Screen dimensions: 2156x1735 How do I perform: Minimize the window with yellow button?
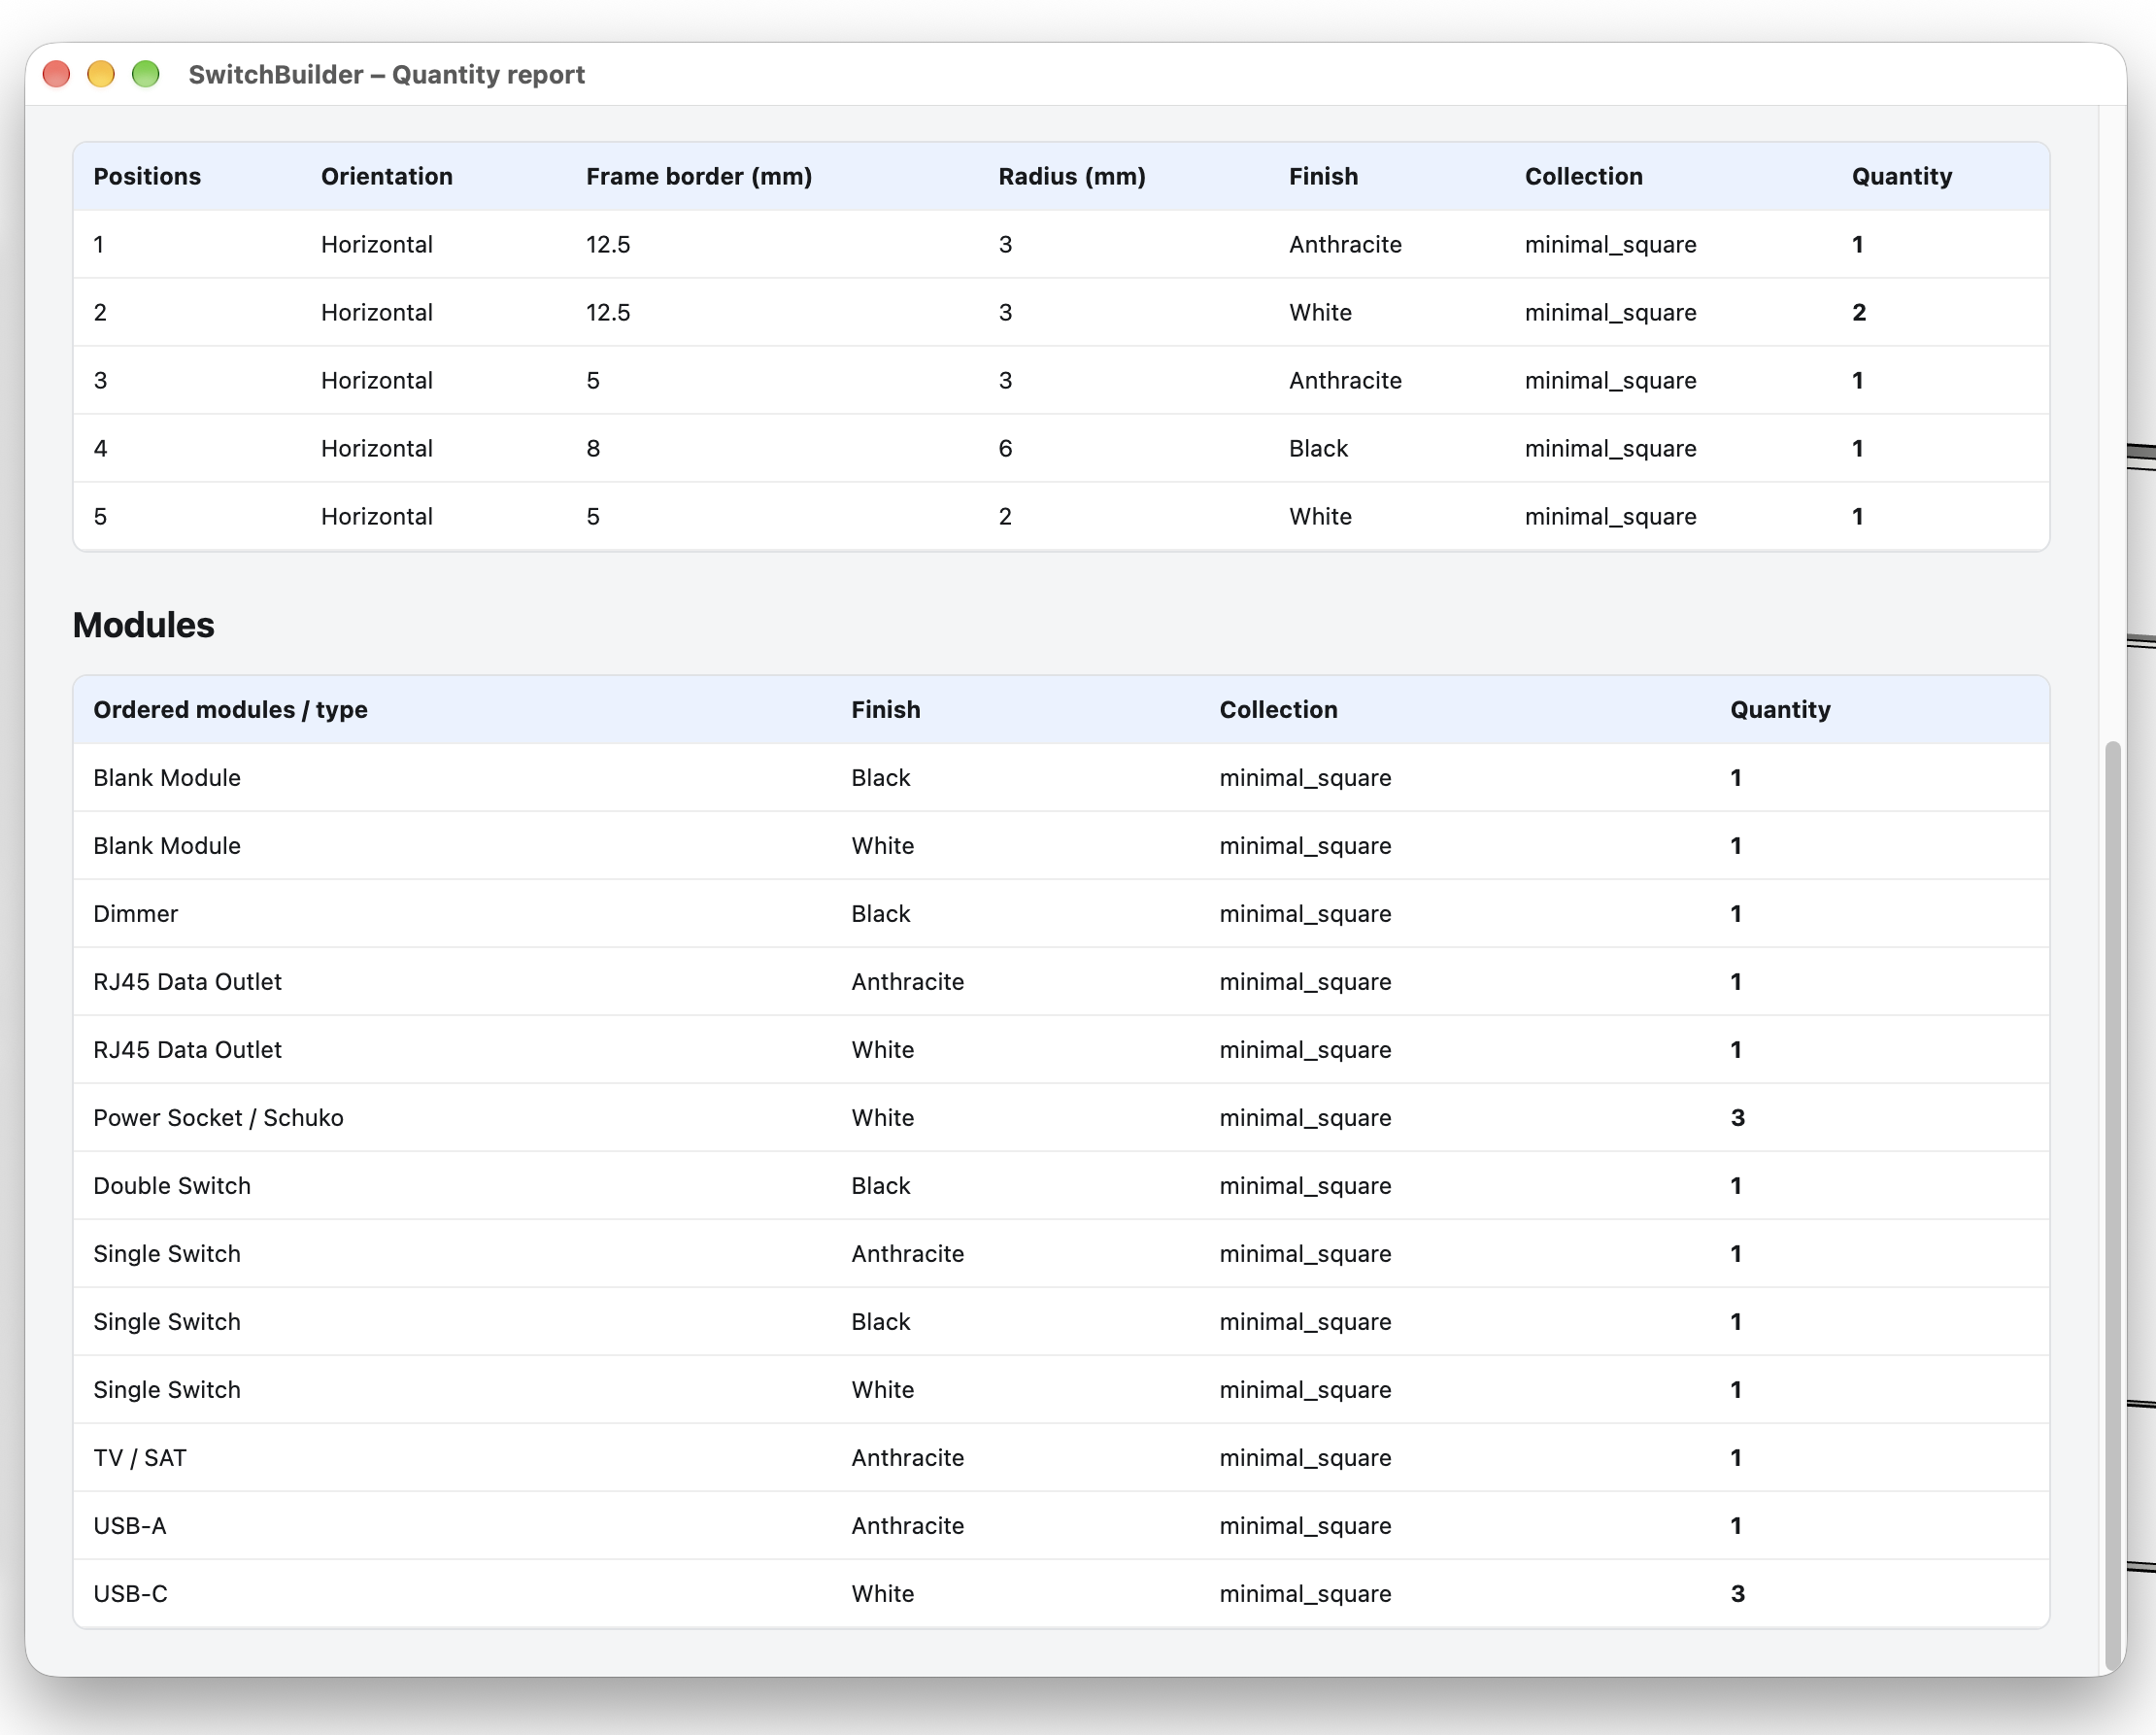point(101,74)
